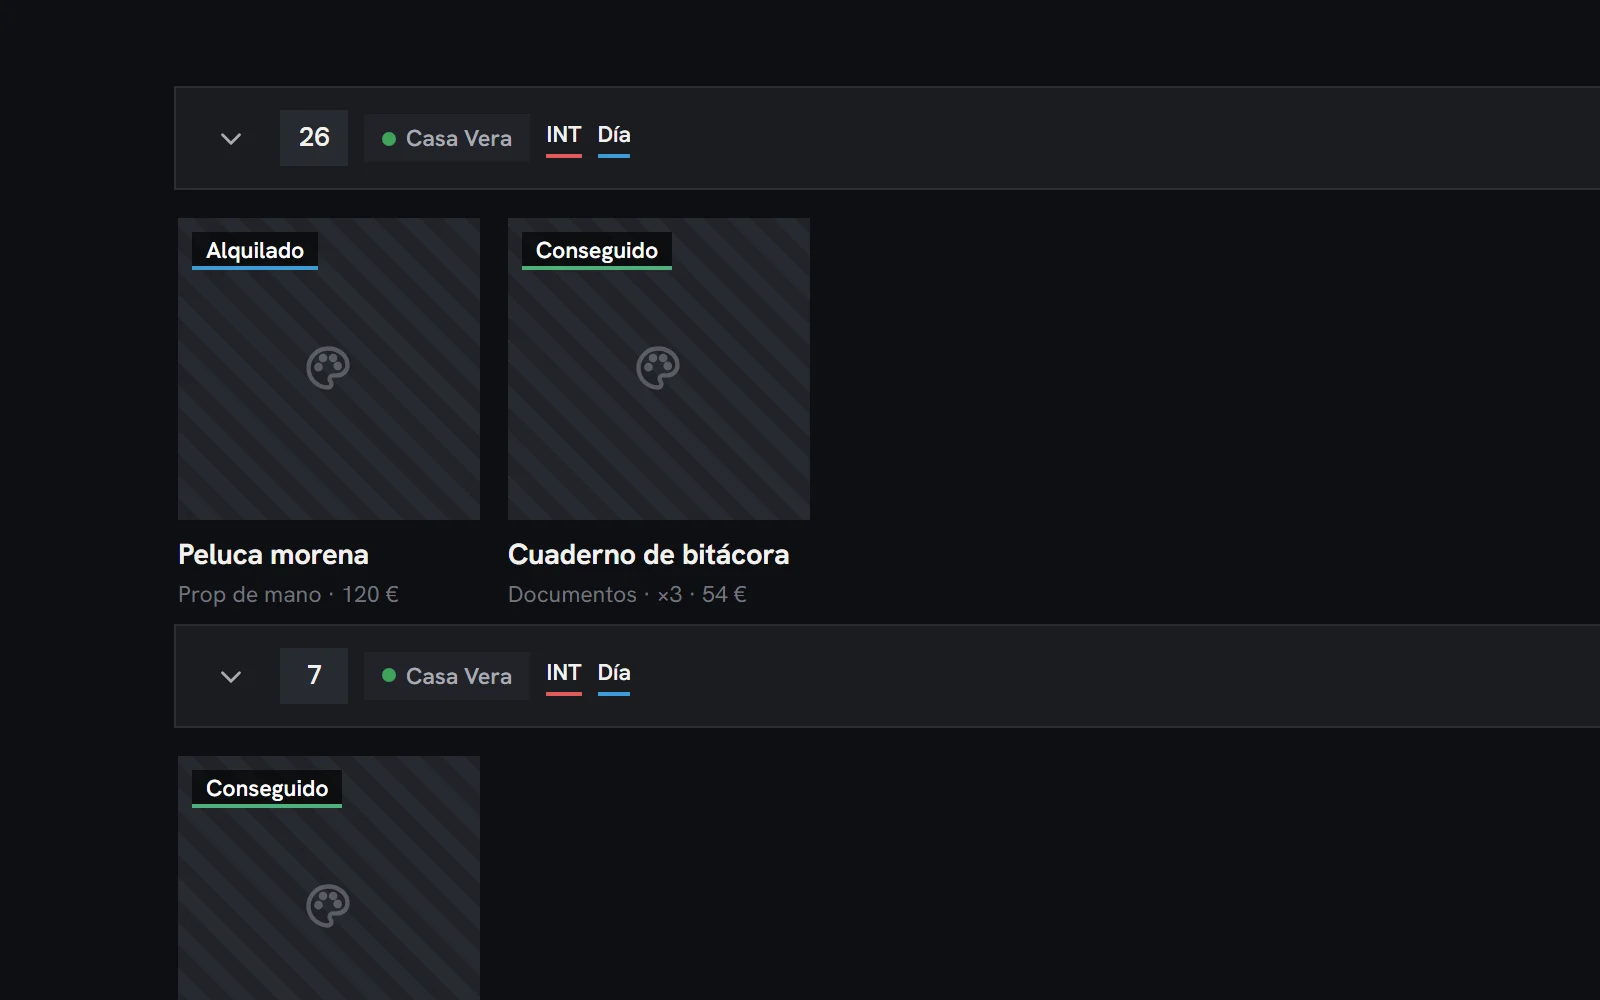Open Cuaderno de bitácora title
Screen dimensions: 1600x1000
(649, 555)
